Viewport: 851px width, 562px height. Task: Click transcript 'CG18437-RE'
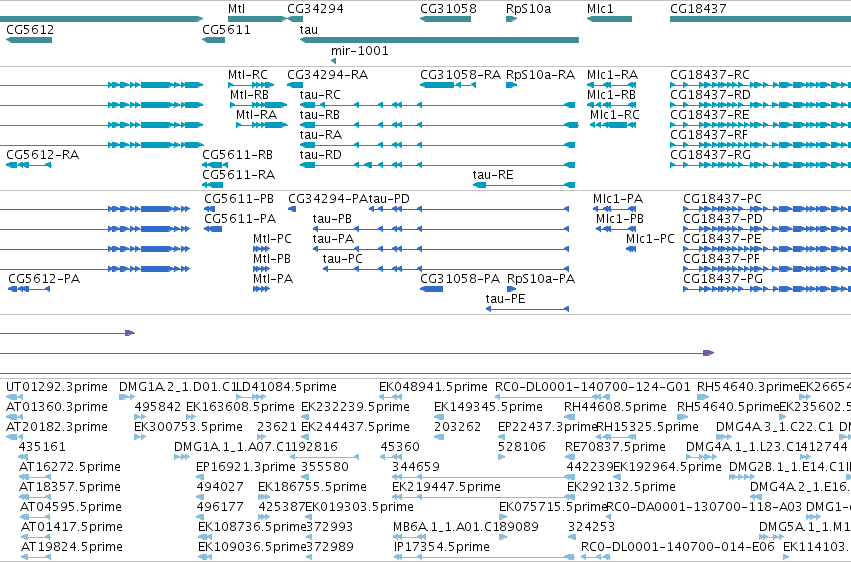pyautogui.click(x=710, y=114)
